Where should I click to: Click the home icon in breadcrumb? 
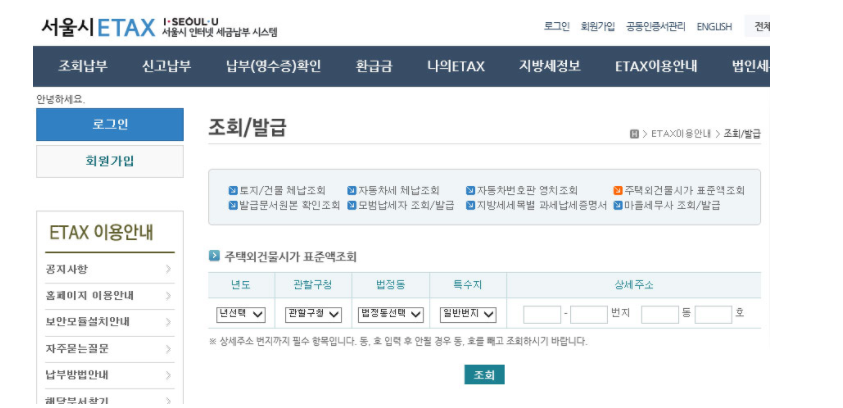634,134
